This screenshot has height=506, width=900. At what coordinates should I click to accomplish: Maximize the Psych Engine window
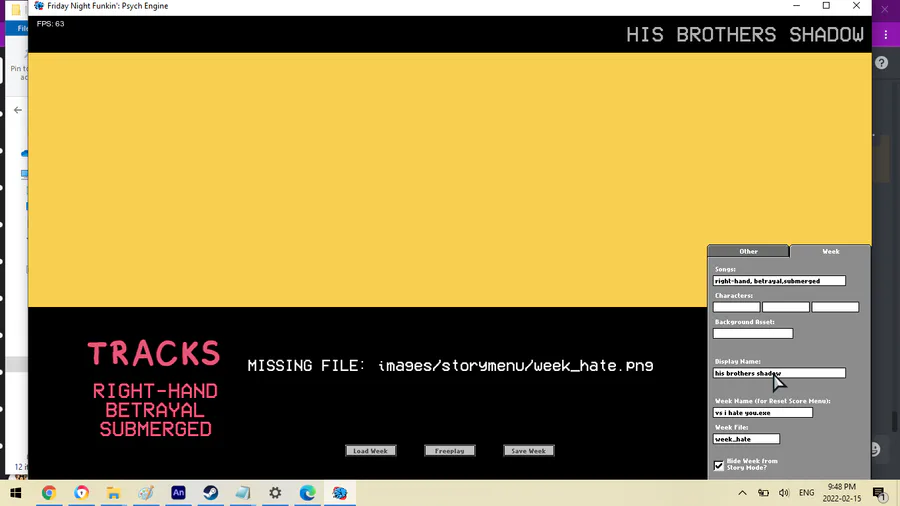pyautogui.click(x=826, y=6)
